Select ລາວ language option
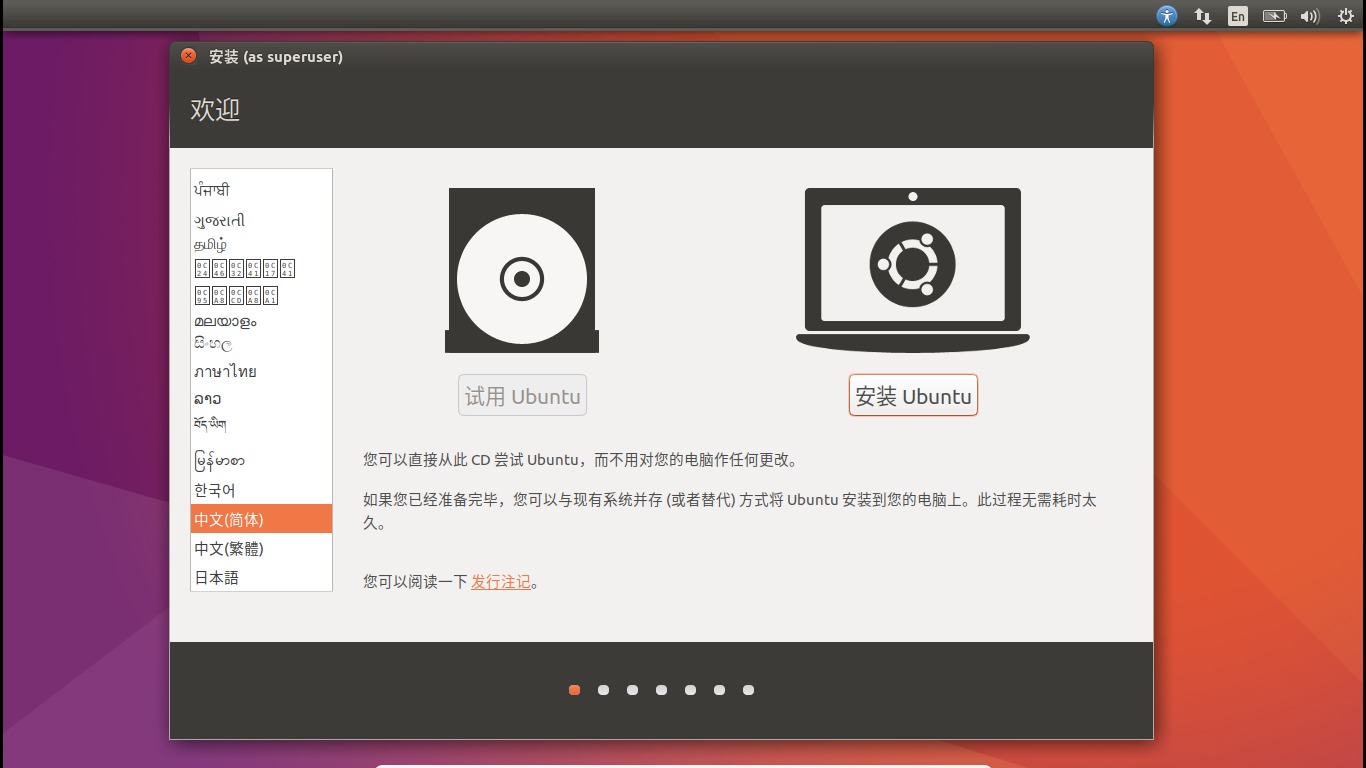The height and width of the screenshot is (768, 1366). (205, 398)
